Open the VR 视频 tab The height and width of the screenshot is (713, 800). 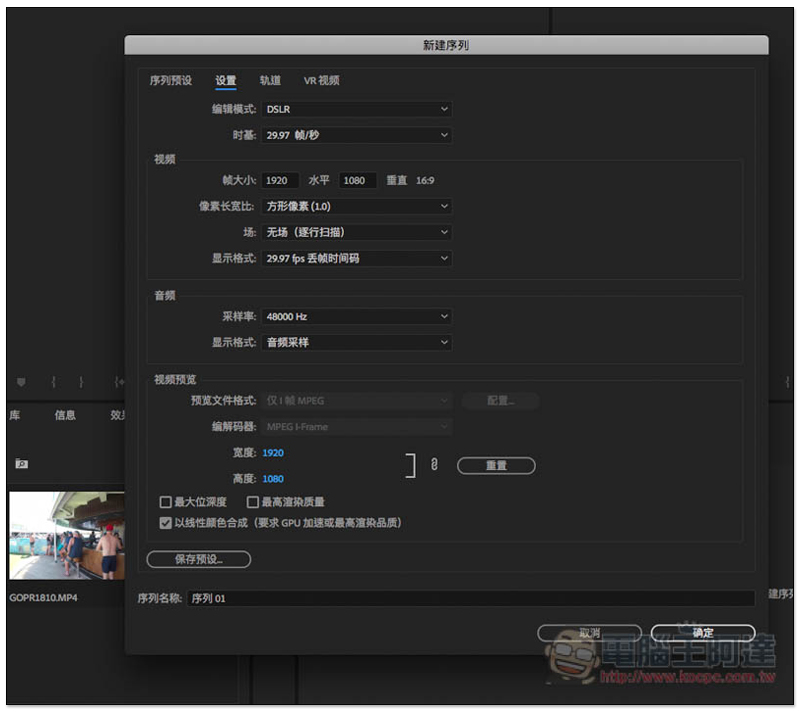click(322, 81)
